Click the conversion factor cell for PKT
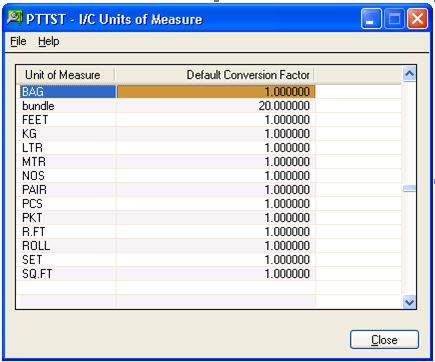435x362 pixels. pos(216,218)
